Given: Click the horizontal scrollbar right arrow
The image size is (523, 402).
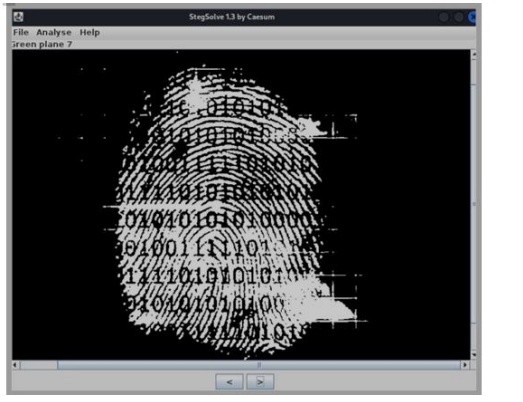Looking at the screenshot, I should click(x=465, y=365).
